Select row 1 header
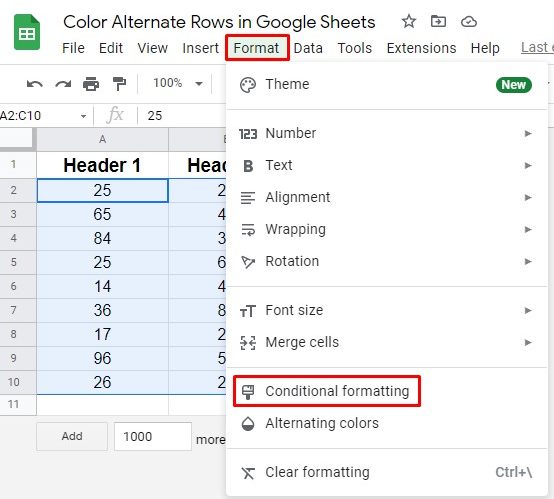The width and height of the screenshot is (554, 499). click(x=18, y=165)
